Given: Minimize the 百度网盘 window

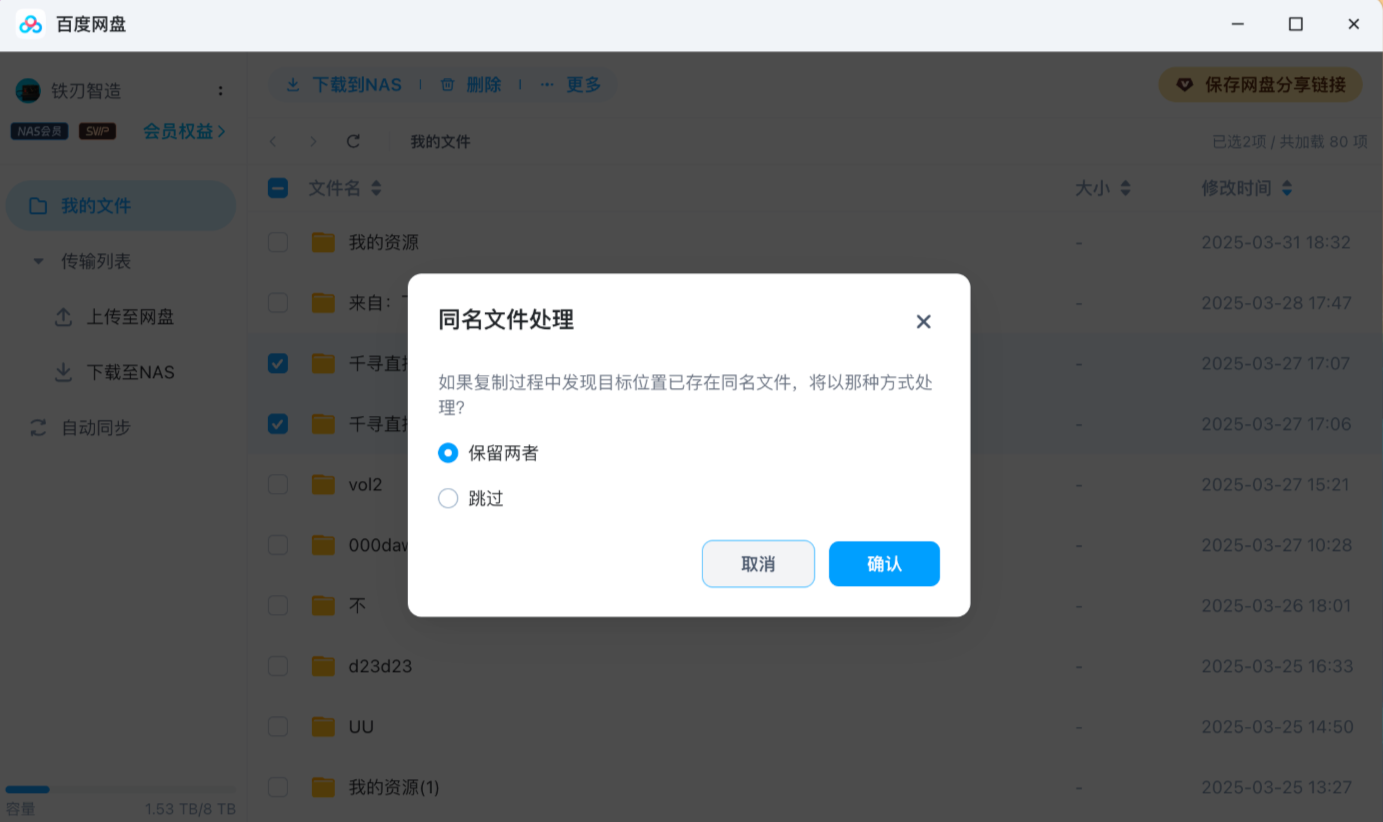Looking at the screenshot, I should [1238, 25].
